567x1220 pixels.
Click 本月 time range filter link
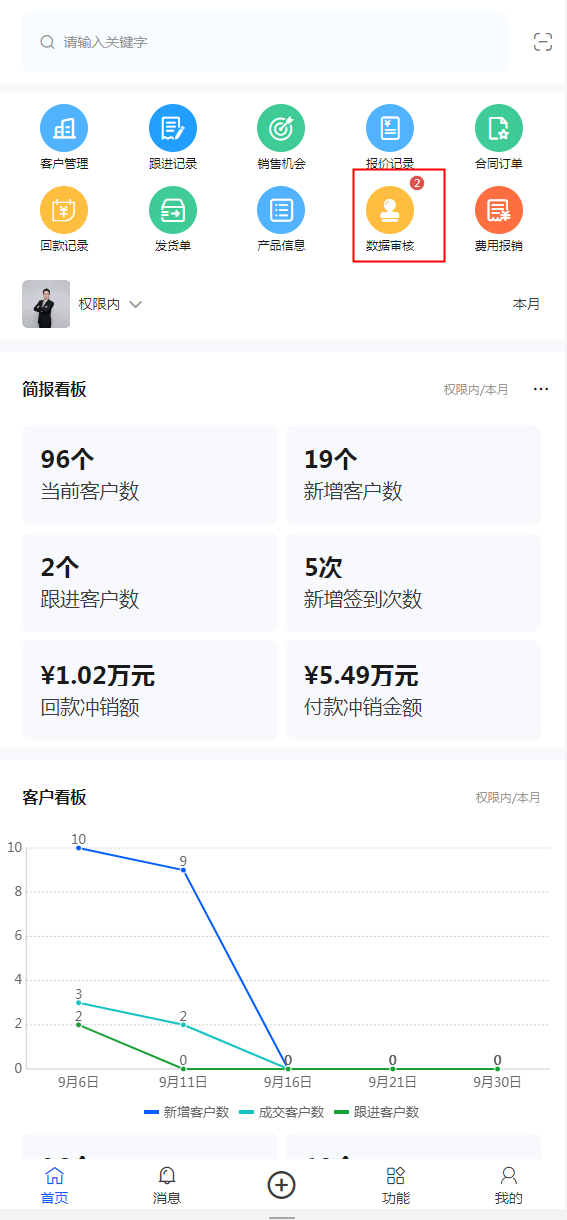(x=527, y=304)
